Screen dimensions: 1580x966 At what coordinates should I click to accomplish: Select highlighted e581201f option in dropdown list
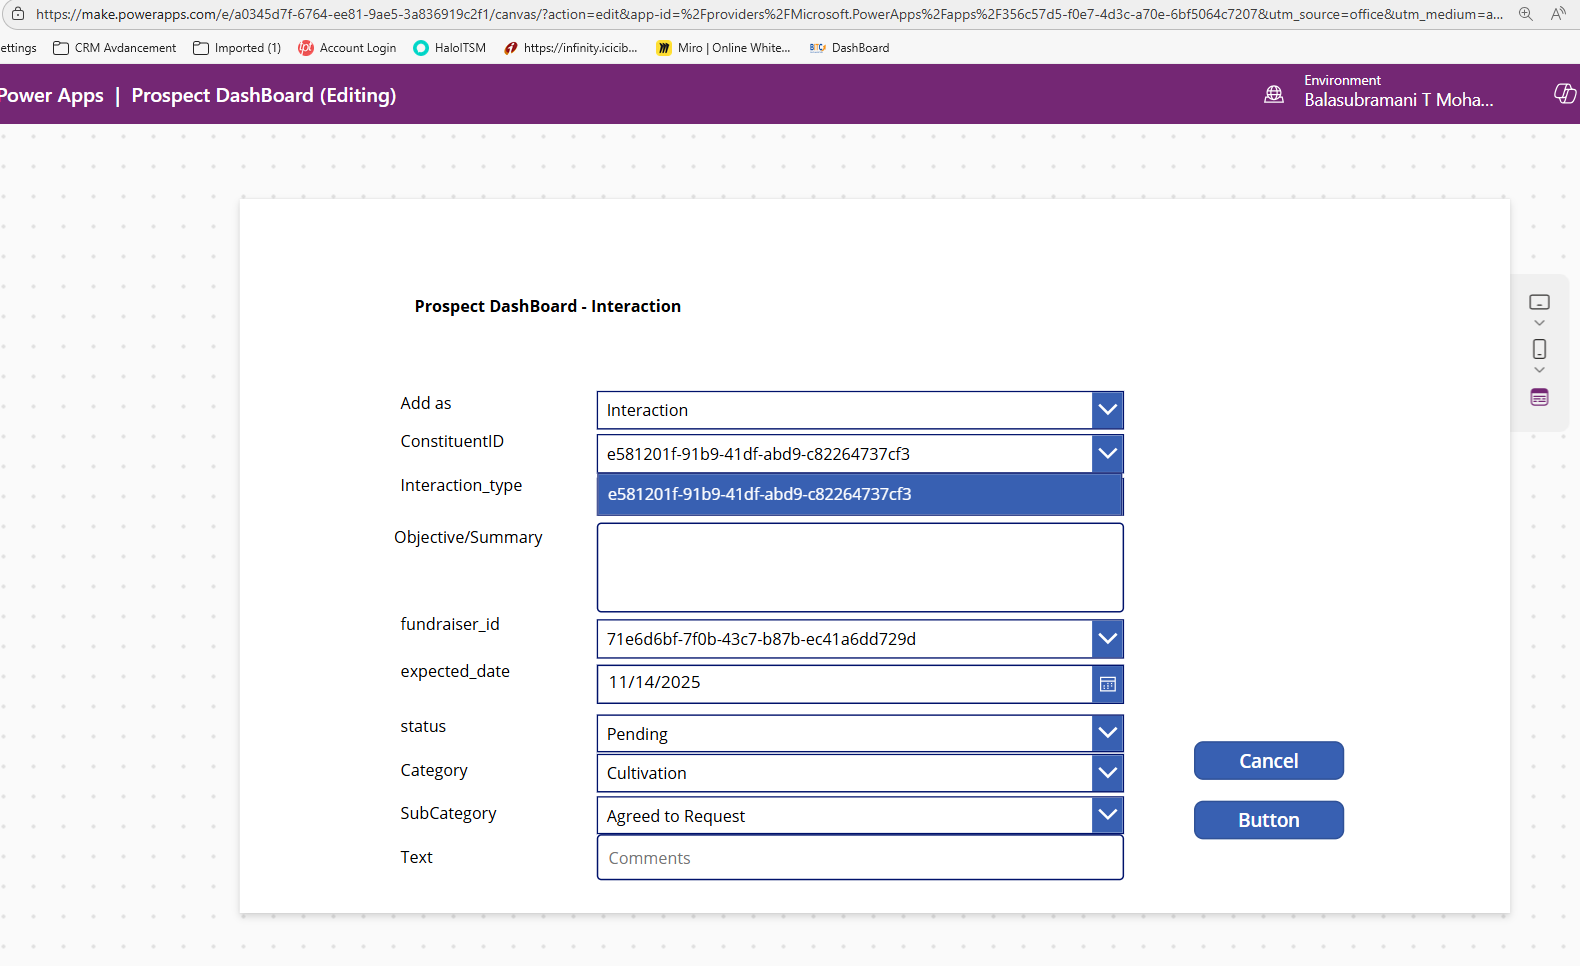(860, 495)
